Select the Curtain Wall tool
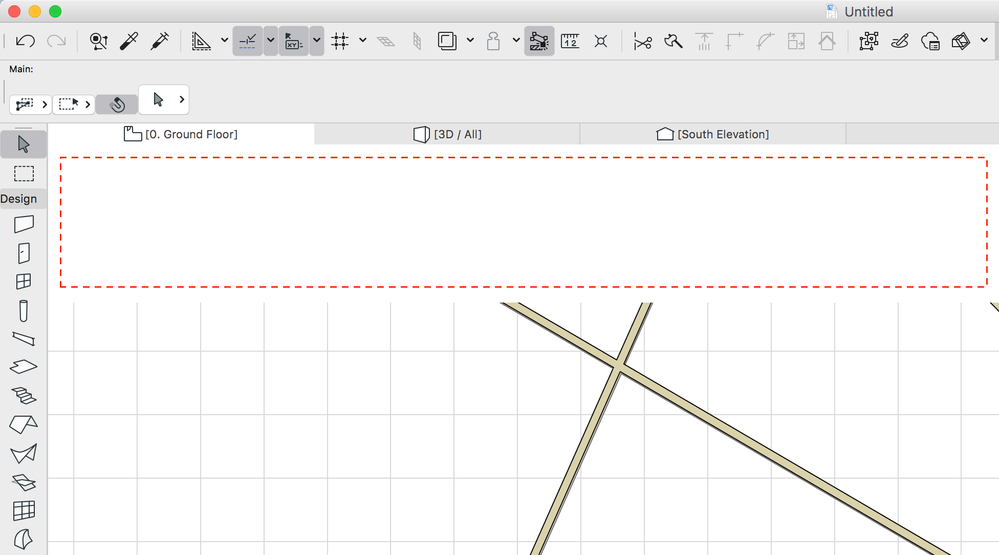Viewport: 999px width, 555px height. (24, 510)
